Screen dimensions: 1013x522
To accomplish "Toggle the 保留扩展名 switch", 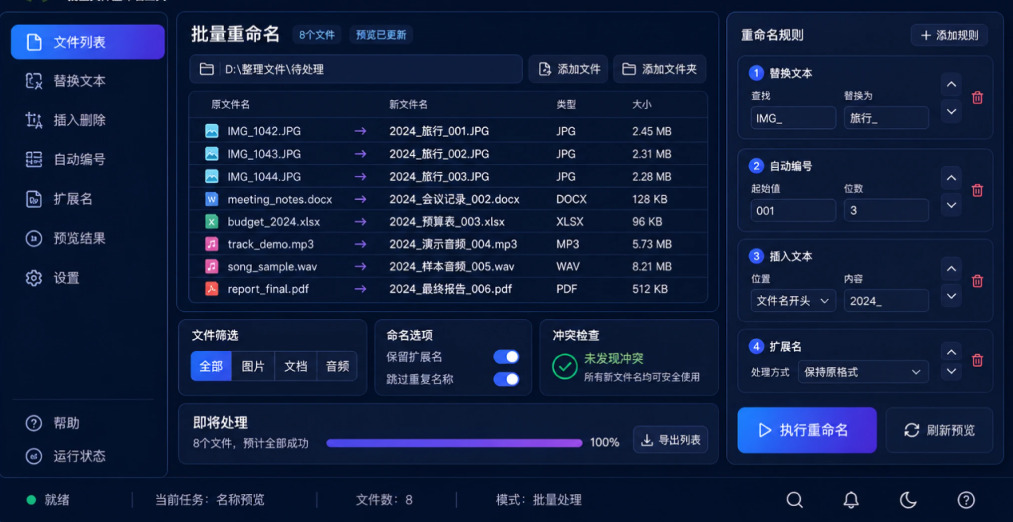I will pyautogui.click(x=506, y=357).
